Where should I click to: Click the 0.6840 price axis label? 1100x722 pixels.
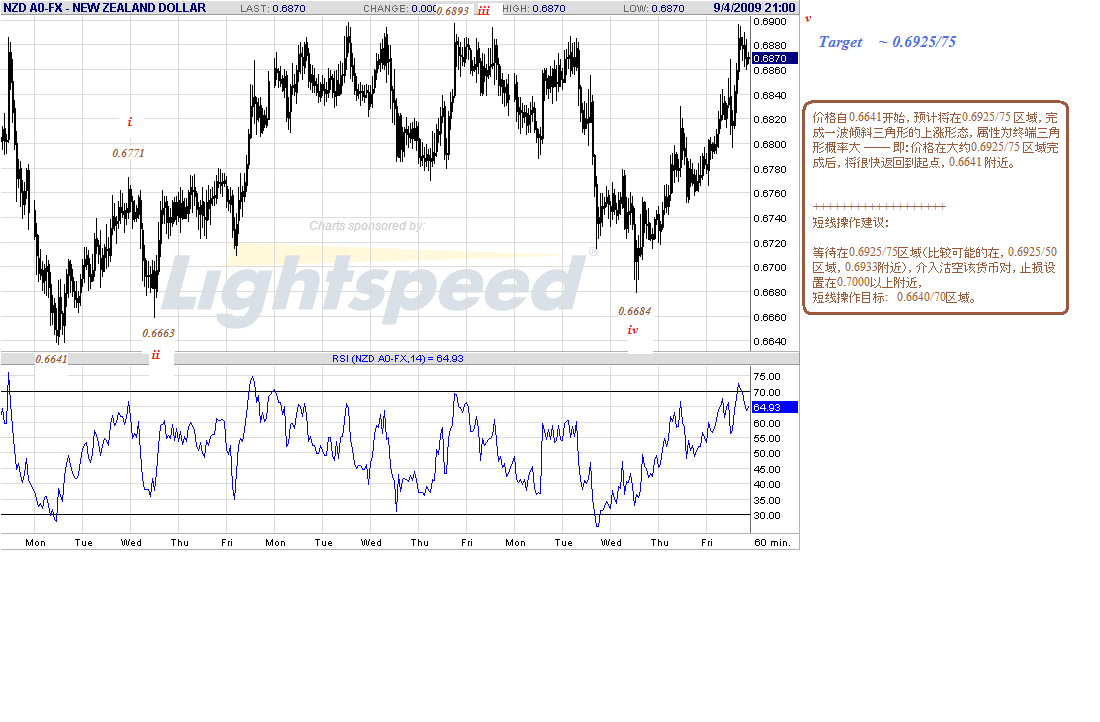coord(770,95)
